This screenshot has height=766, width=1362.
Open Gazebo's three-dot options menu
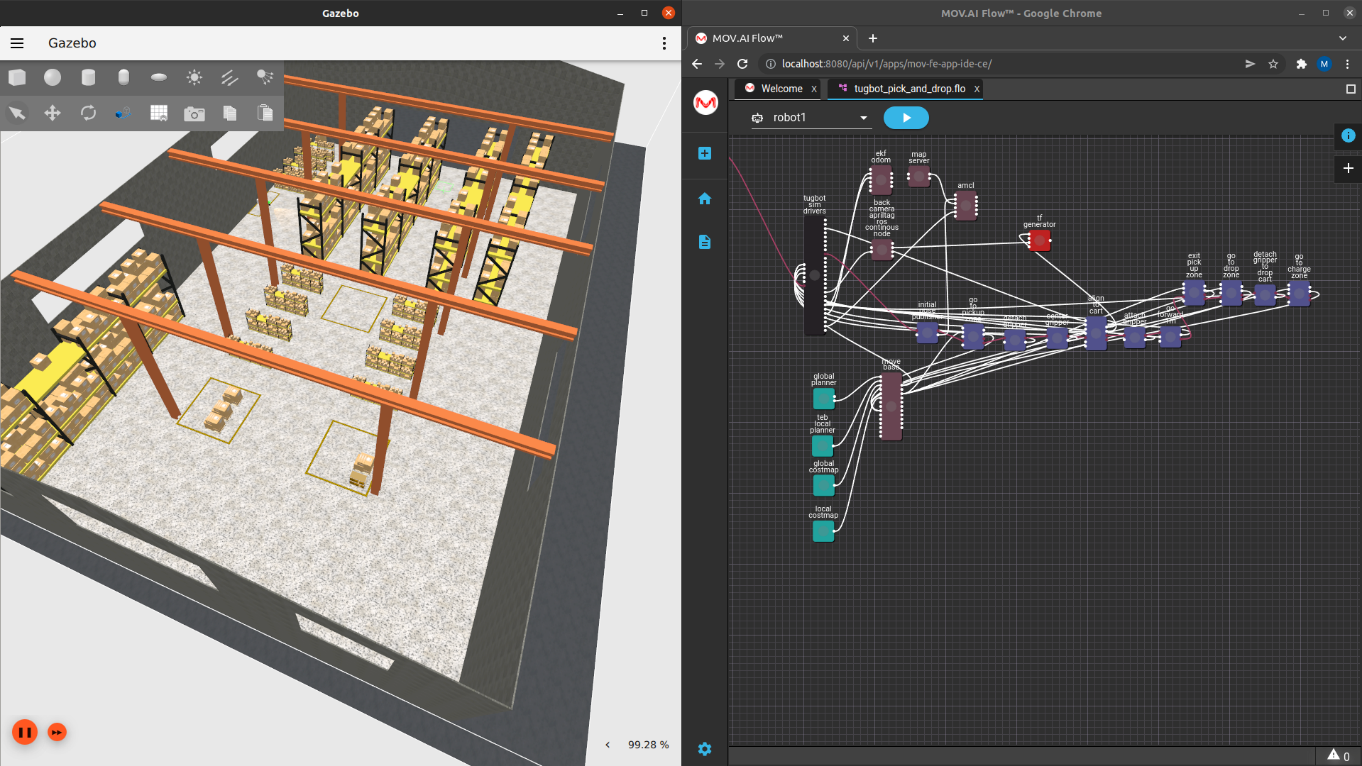(x=664, y=44)
